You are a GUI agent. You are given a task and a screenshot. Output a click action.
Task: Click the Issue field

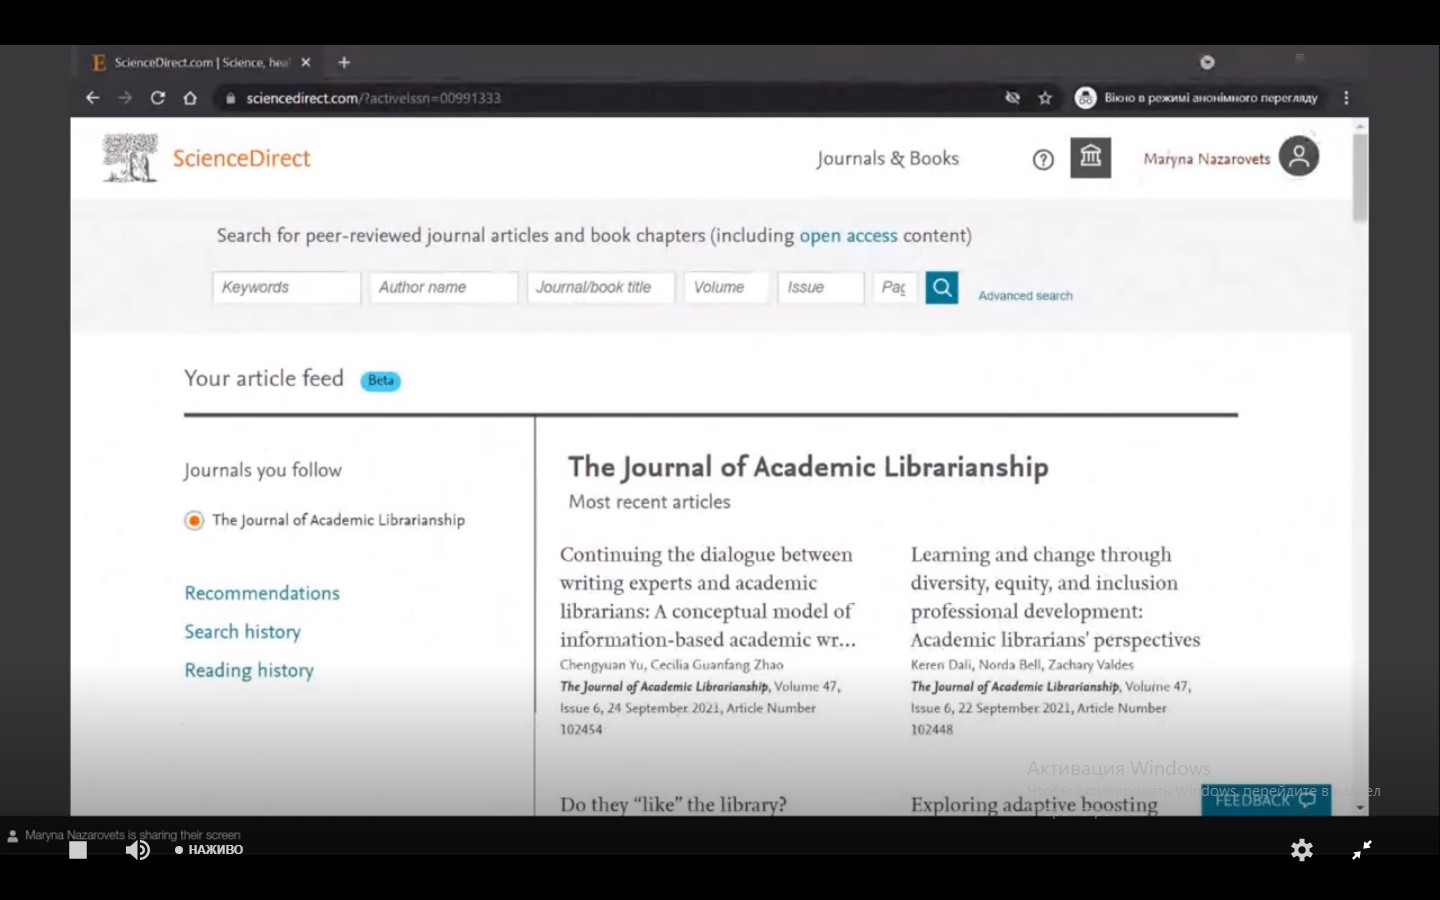(x=820, y=288)
